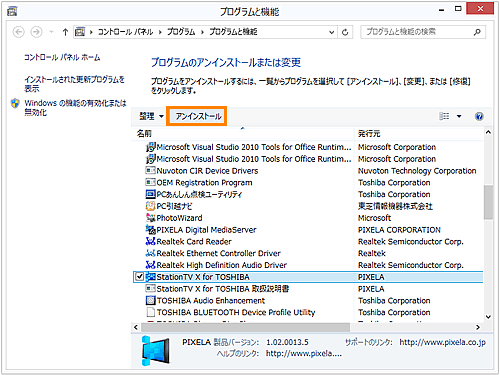This screenshot has width=500, height=375.
Task: Select TOSHIBA Audio Enhancement entry
Action: tap(211, 301)
